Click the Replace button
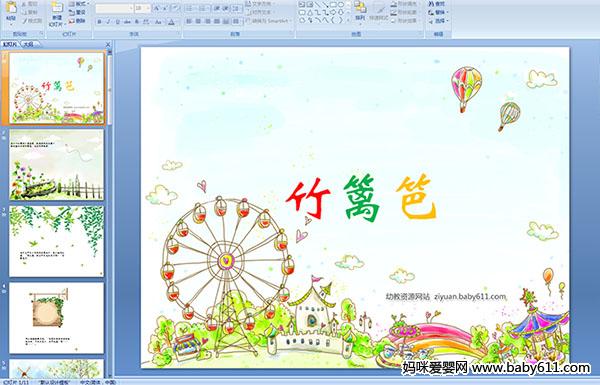600x385 pixels. coord(438,12)
